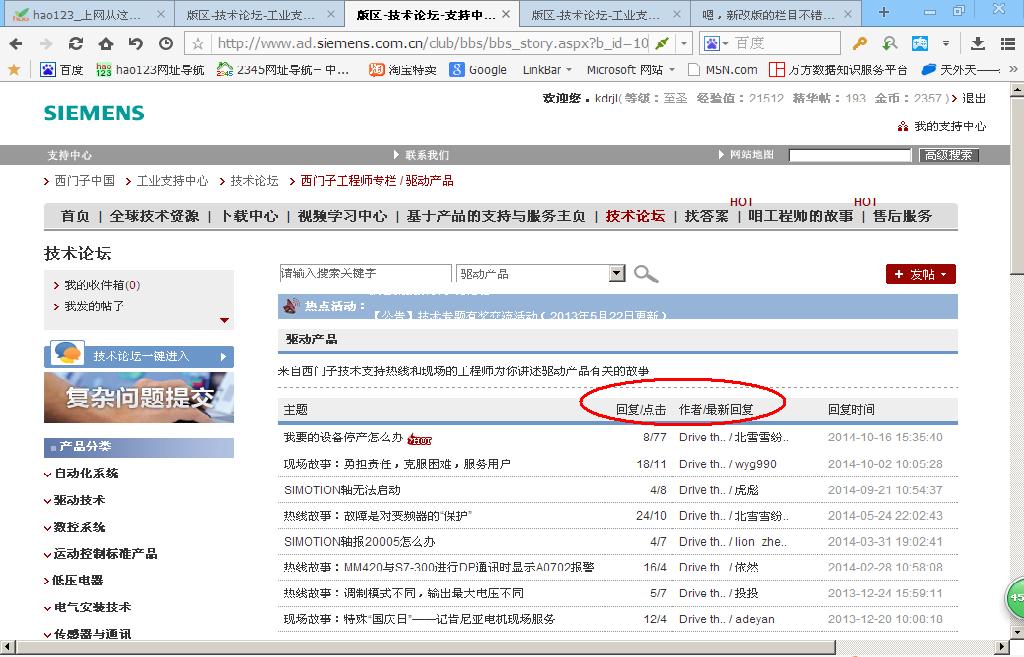The height and width of the screenshot is (657, 1024).
Task: Expand the 数控系统 product category
Action: click(79, 527)
